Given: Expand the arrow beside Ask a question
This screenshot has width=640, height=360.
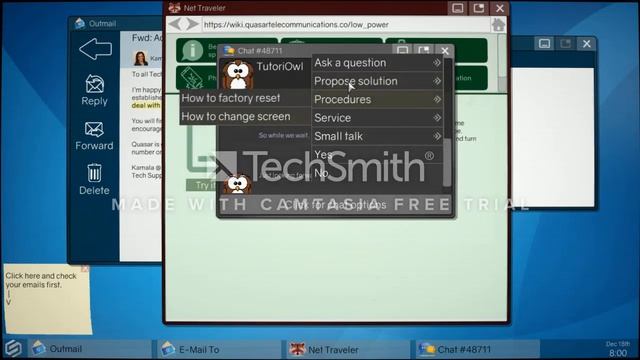Looking at the screenshot, I should tap(437, 63).
